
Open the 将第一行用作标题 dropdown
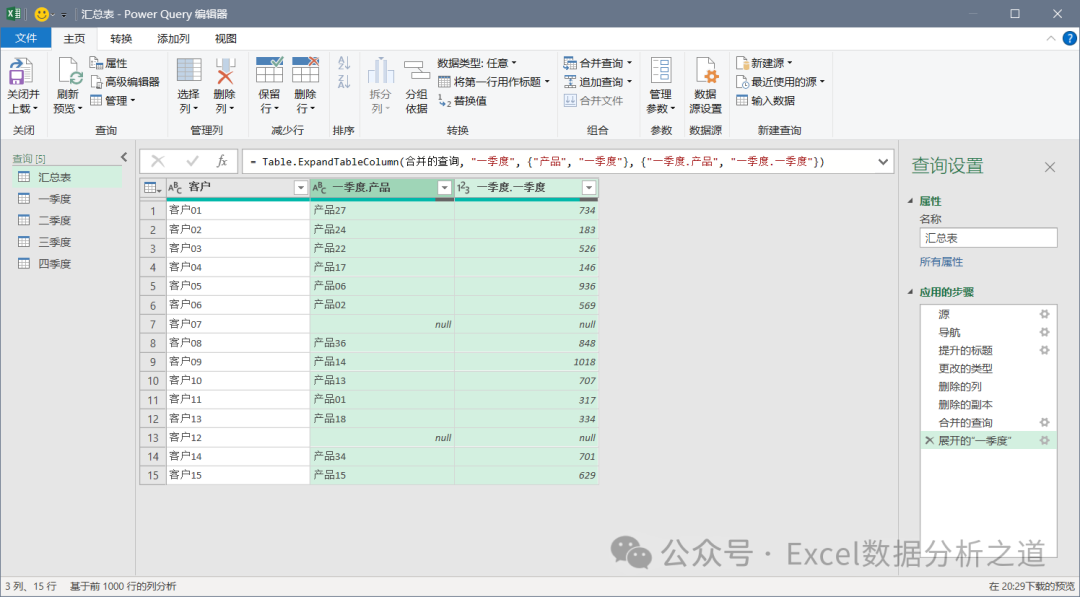[494, 81]
